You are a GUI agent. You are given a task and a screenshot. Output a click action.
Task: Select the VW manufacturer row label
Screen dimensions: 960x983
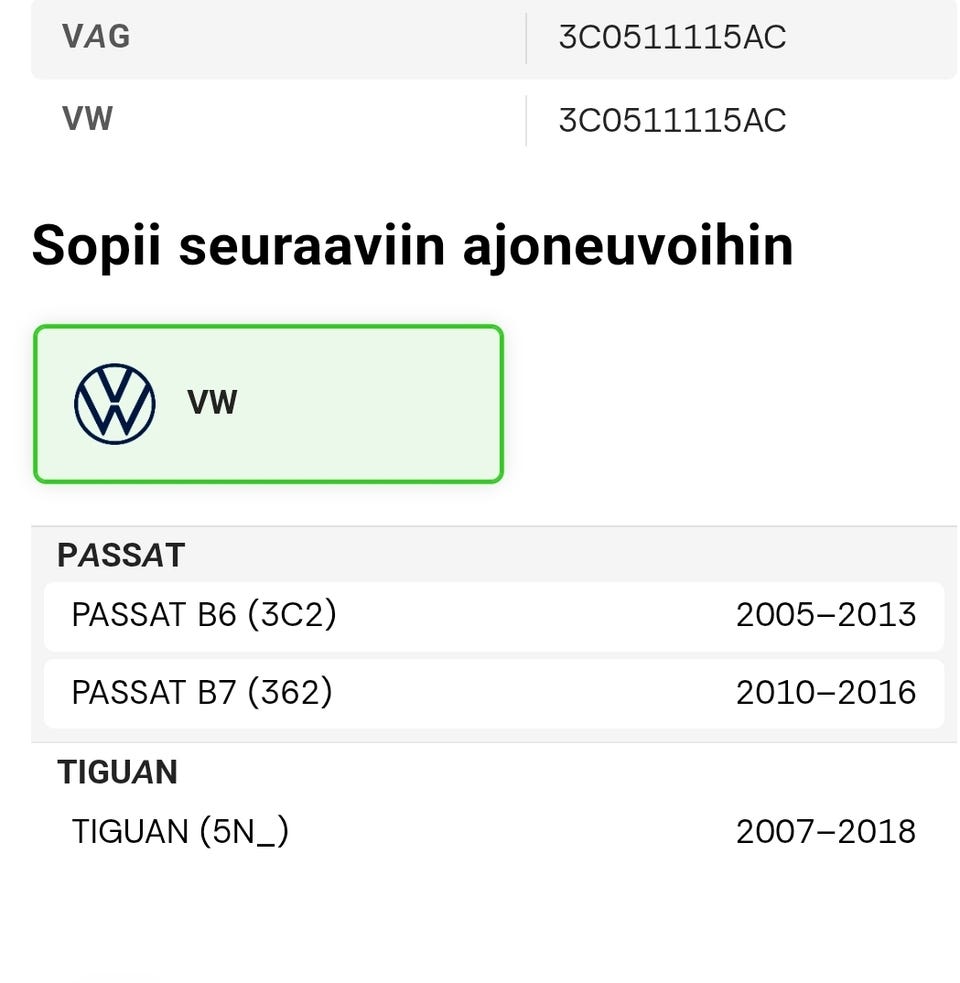coord(87,118)
